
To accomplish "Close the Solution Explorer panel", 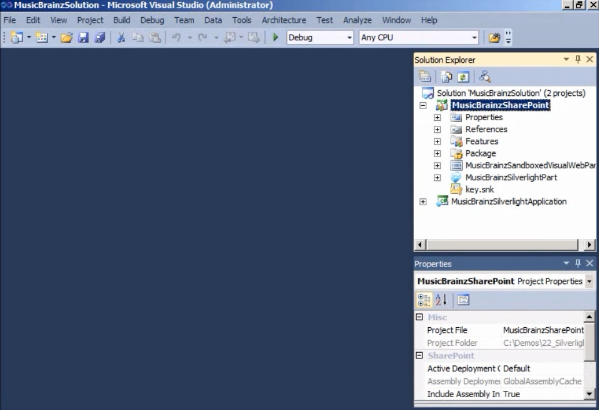I will (590, 59).
